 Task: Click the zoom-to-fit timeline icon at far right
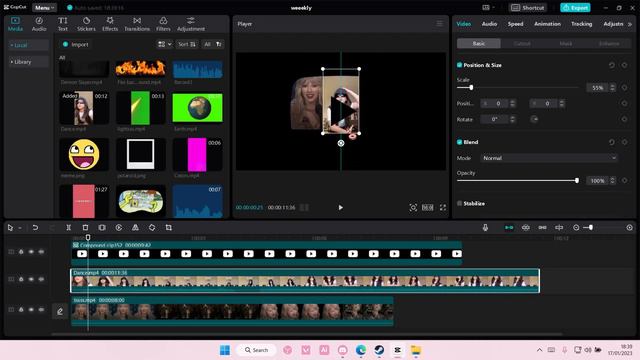[x=629, y=227]
